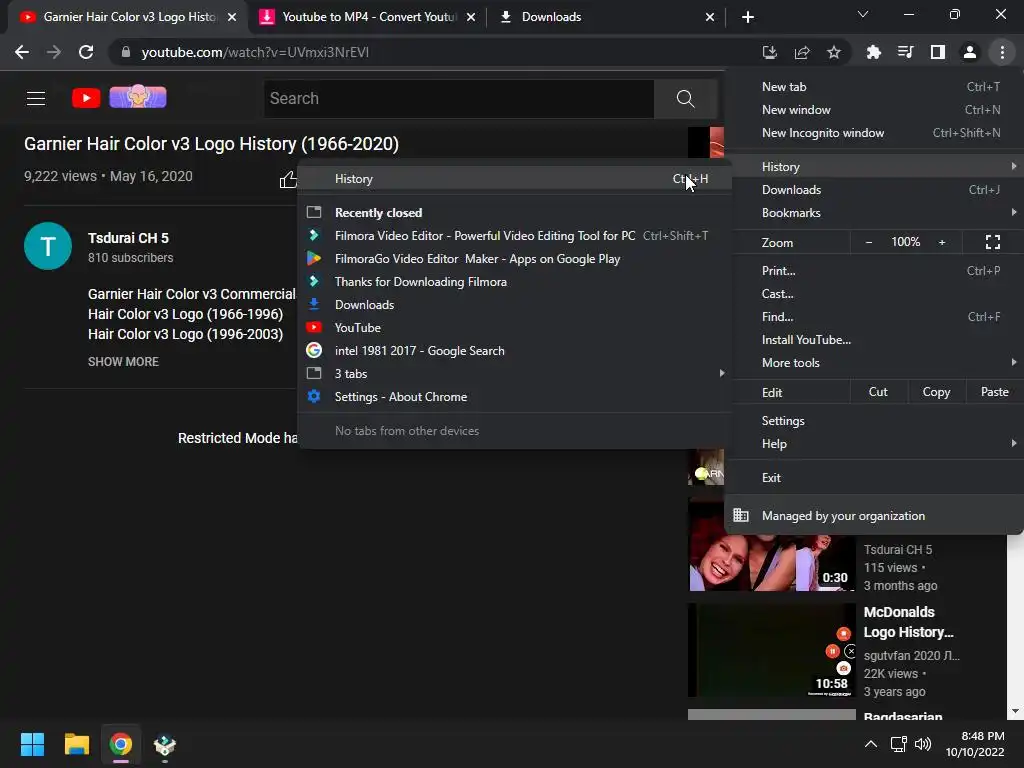Open the tab search chevron

tap(863, 14)
